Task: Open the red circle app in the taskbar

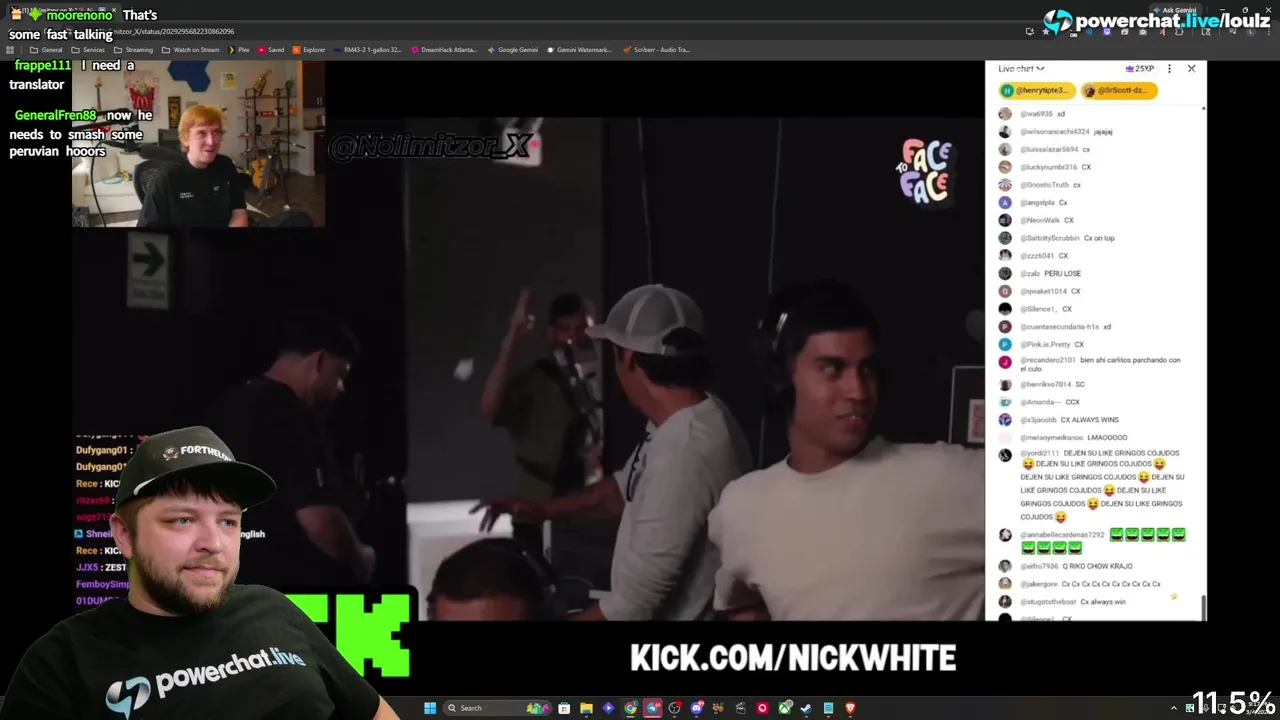Action: (x=762, y=708)
